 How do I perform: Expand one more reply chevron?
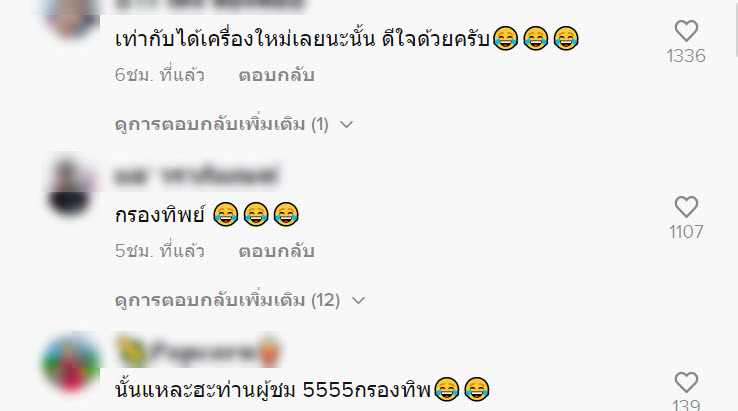click(347, 125)
